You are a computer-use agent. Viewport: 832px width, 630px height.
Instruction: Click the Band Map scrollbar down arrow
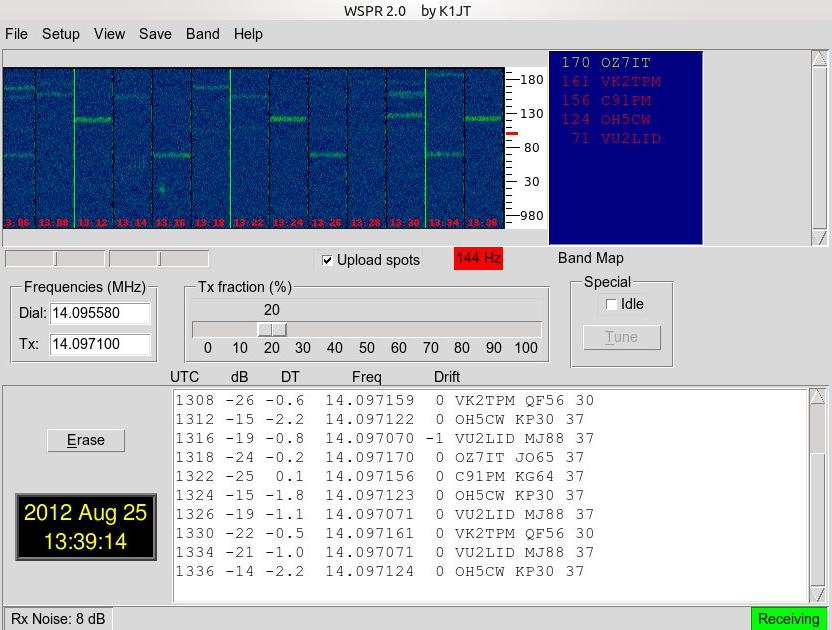click(819, 237)
